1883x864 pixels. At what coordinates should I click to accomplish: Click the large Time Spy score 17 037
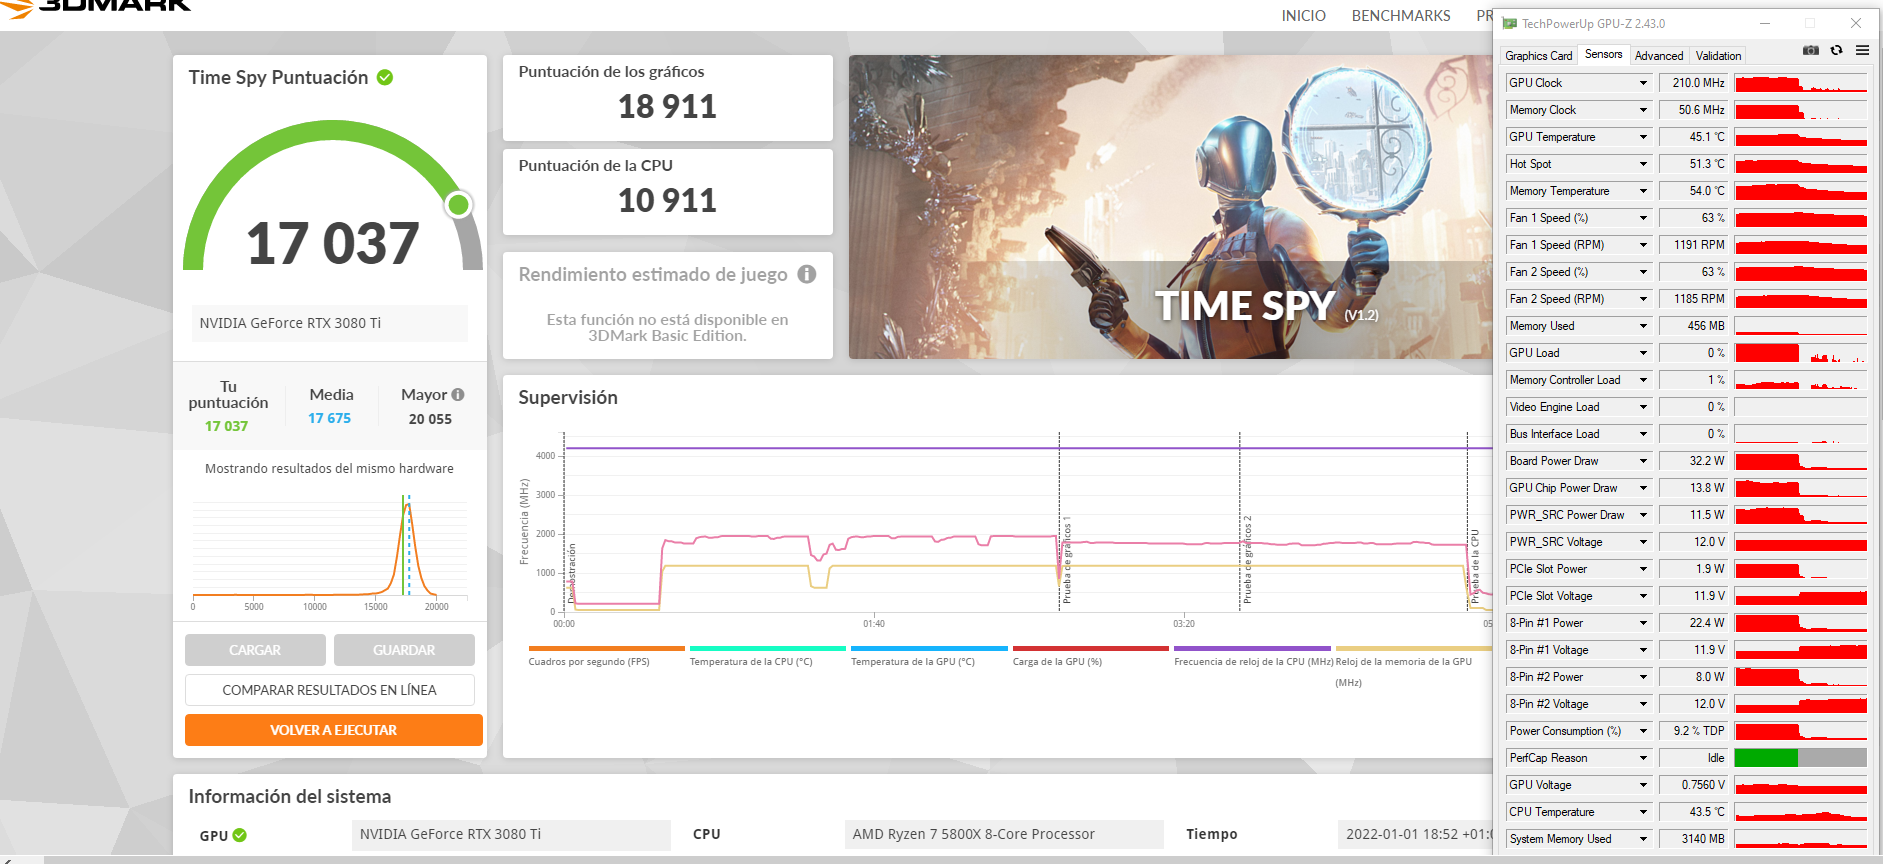pos(333,243)
